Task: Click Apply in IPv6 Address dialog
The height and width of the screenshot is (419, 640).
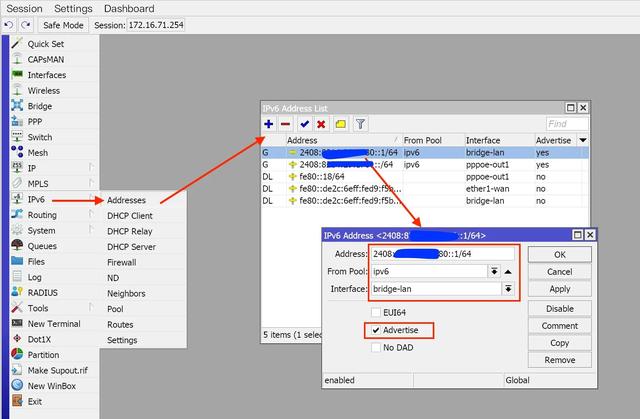Action: click(560, 289)
